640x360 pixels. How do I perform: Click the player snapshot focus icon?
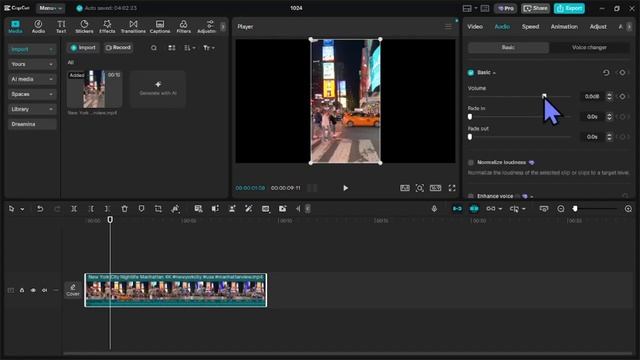pos(420,188)
